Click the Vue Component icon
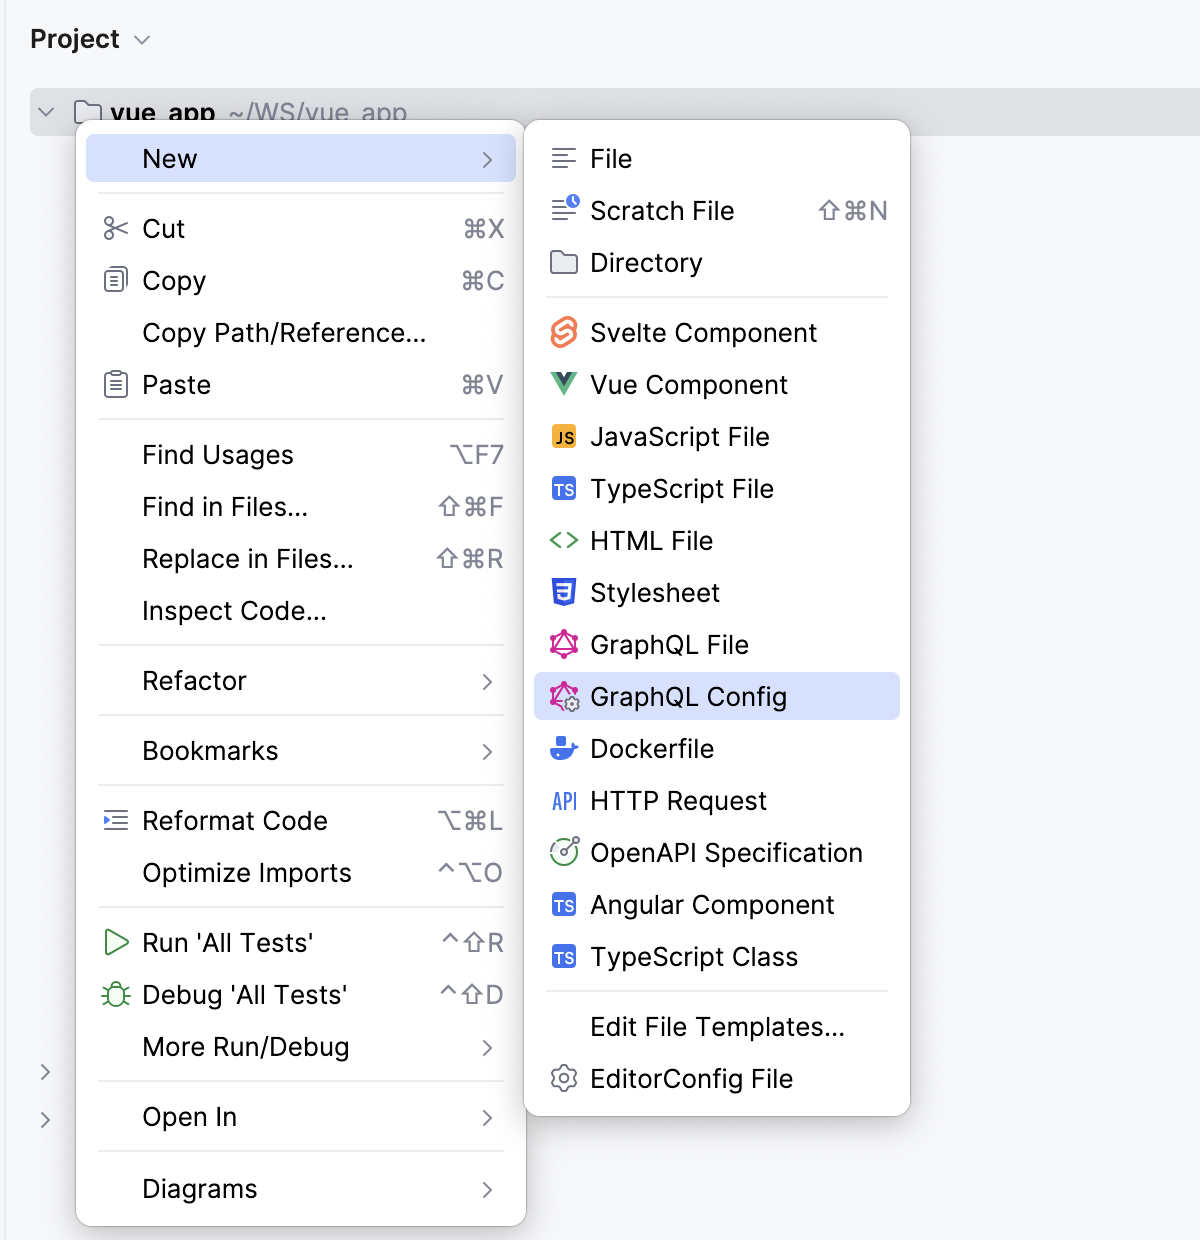This screenshot has width=1200, height=1240. tap(564, 384)
